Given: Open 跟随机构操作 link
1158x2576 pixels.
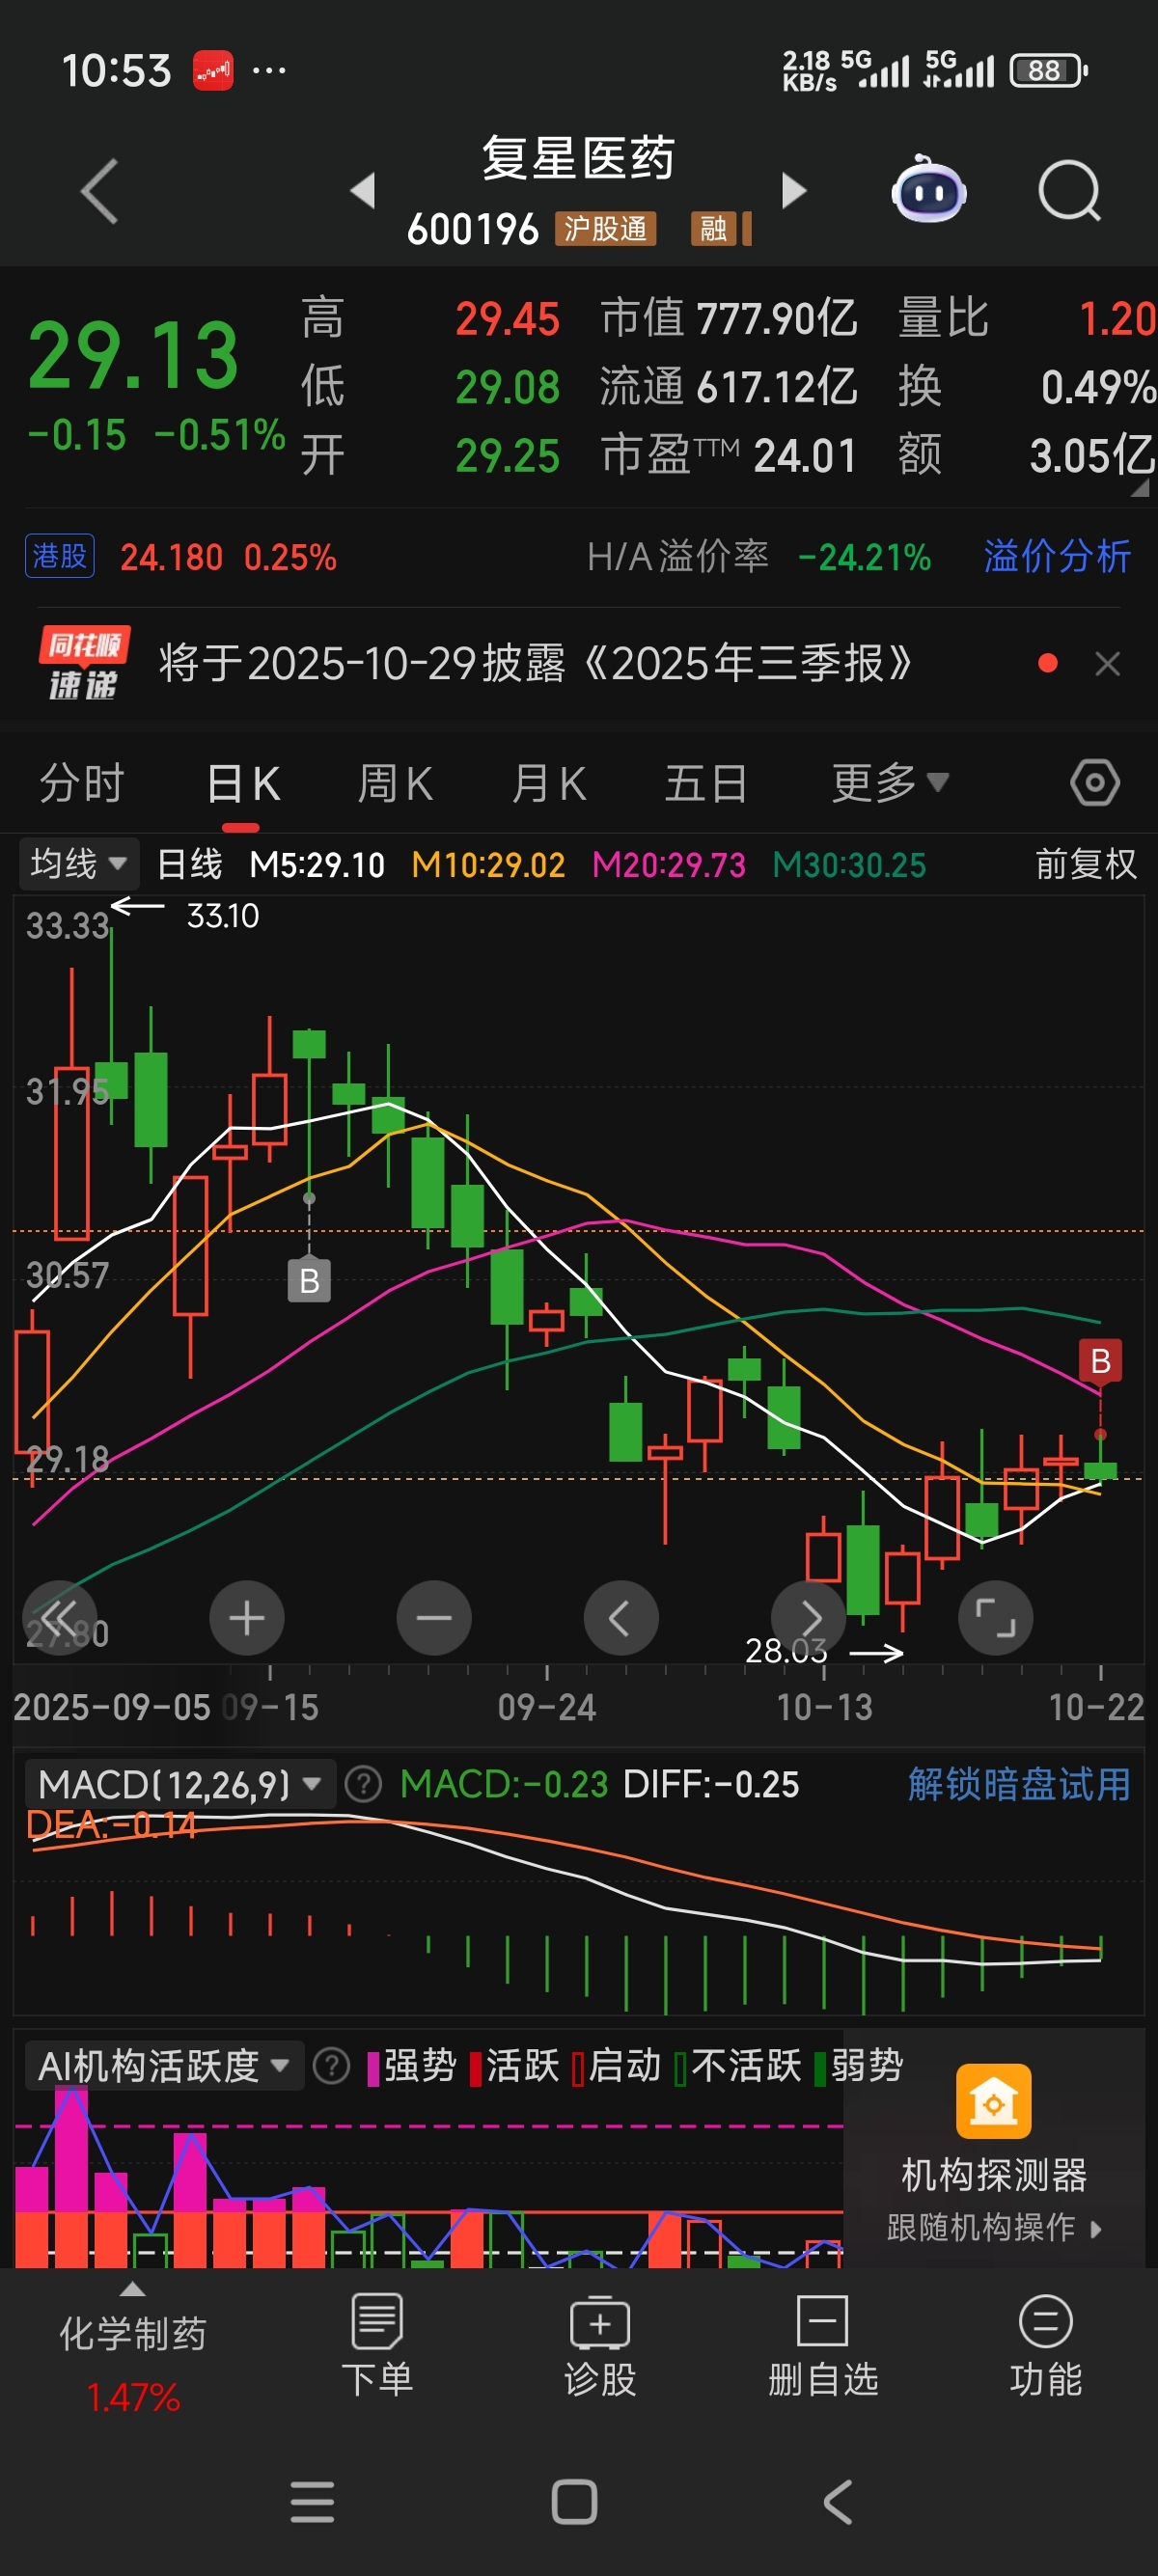Looking at the screenshot, I should (x=993, y=2227).
